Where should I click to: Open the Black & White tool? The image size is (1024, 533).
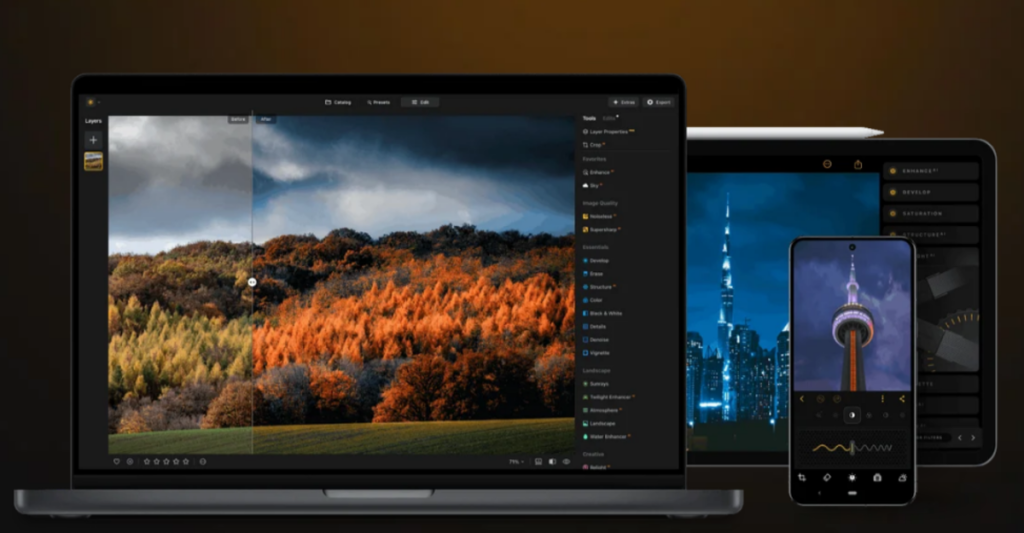602,314
